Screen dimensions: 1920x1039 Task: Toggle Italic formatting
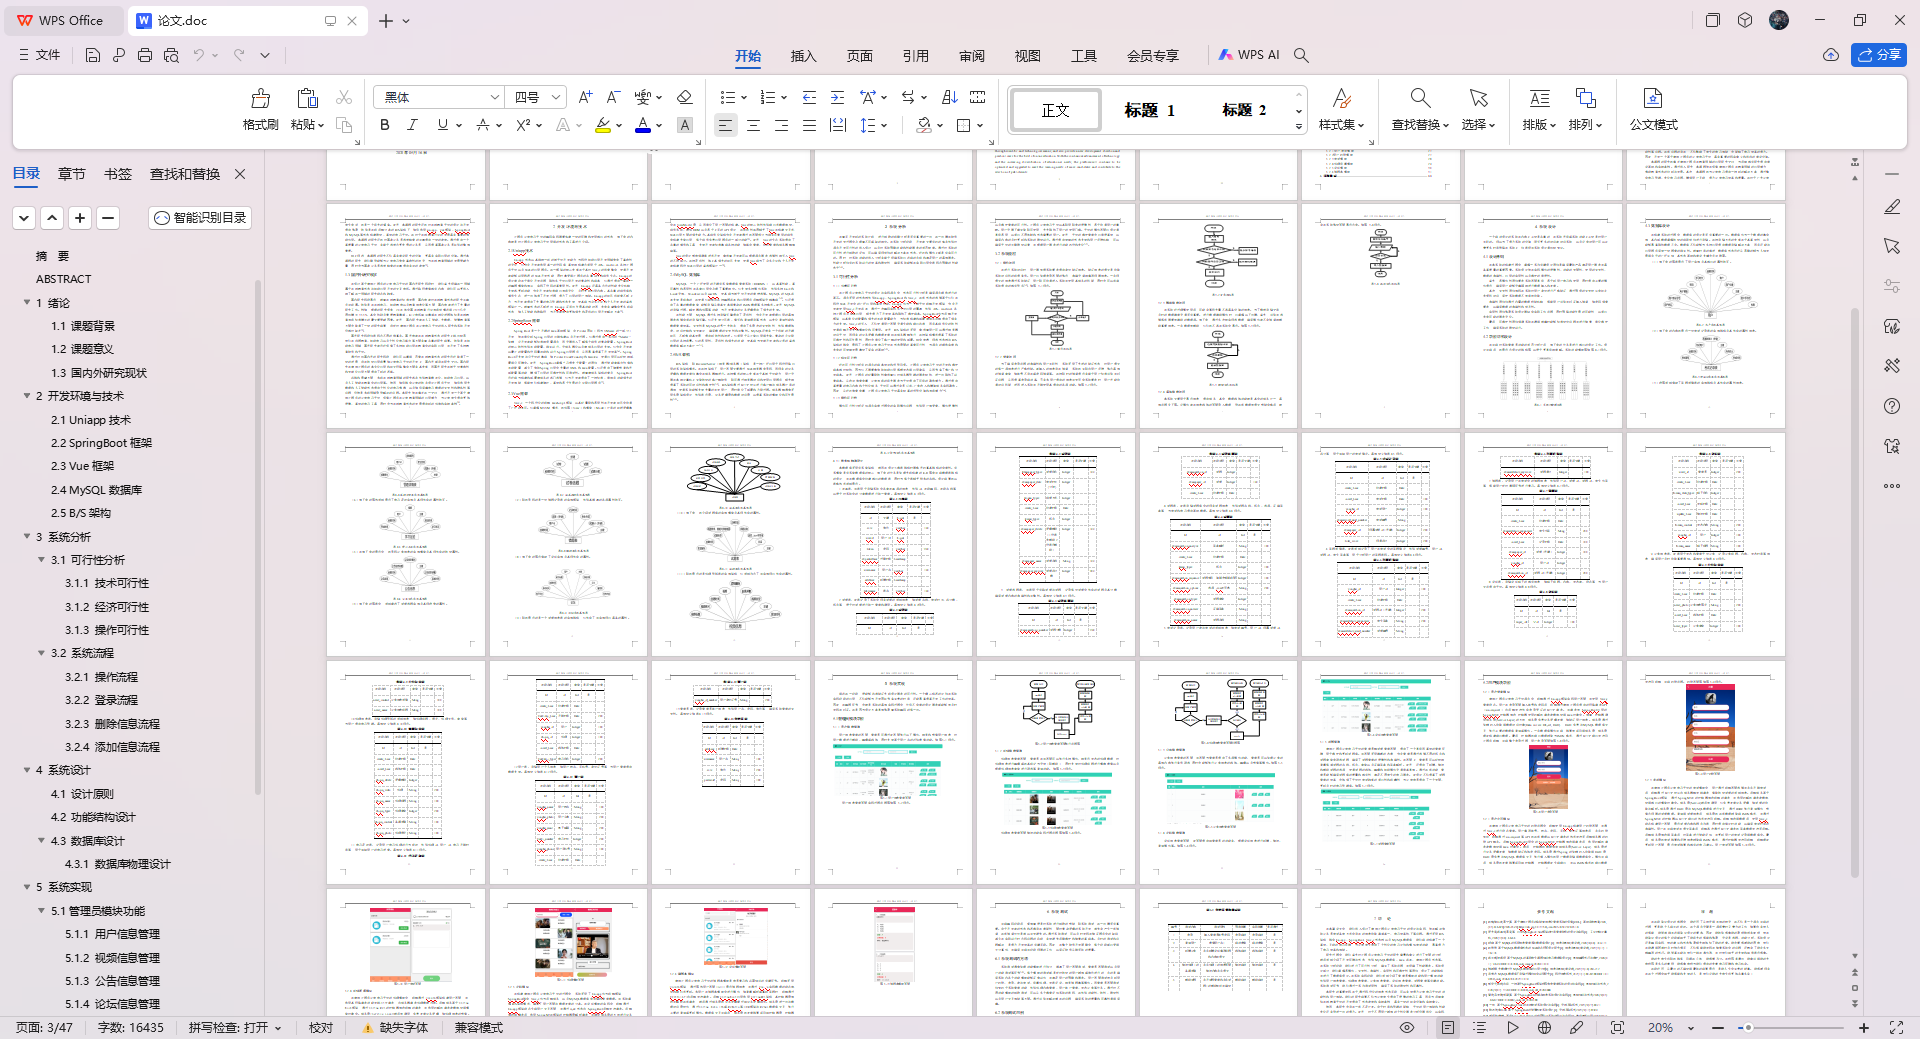(412, 125)
